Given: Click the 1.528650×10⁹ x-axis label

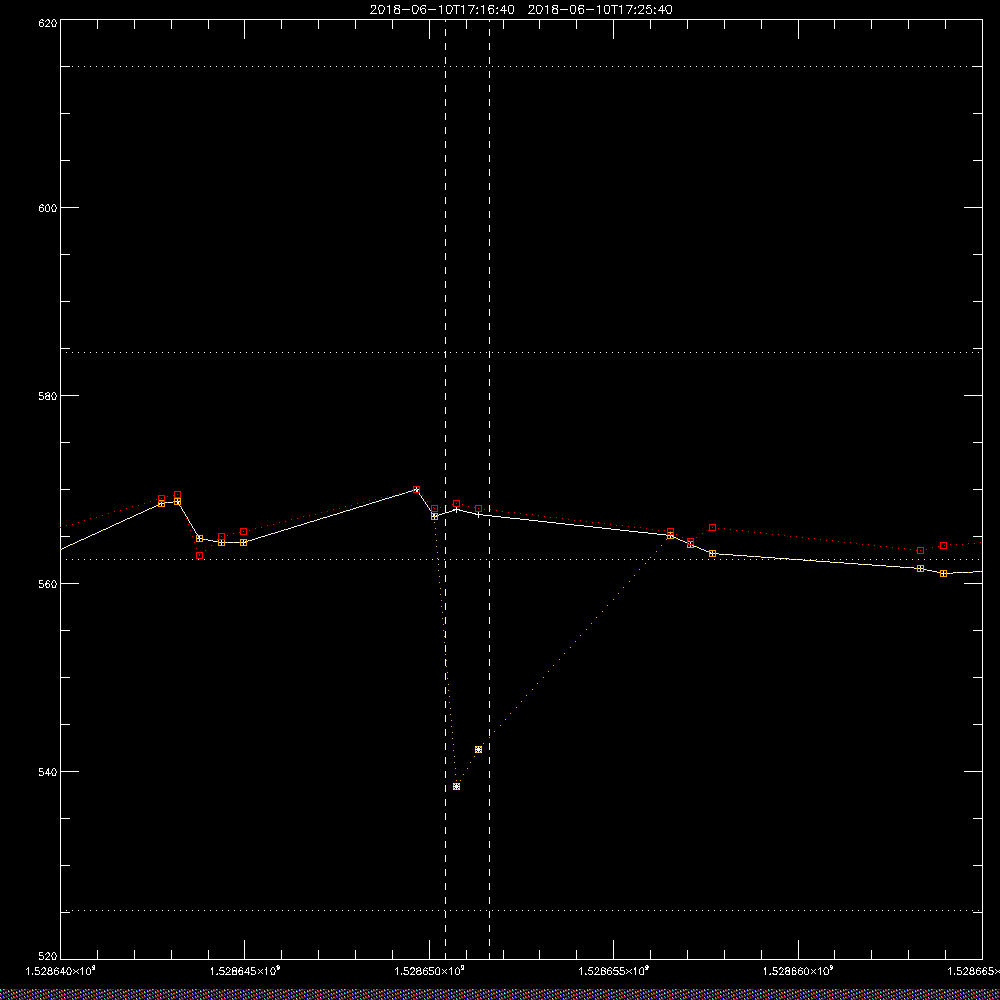Looking at the screenshot, I should [429, 971].
